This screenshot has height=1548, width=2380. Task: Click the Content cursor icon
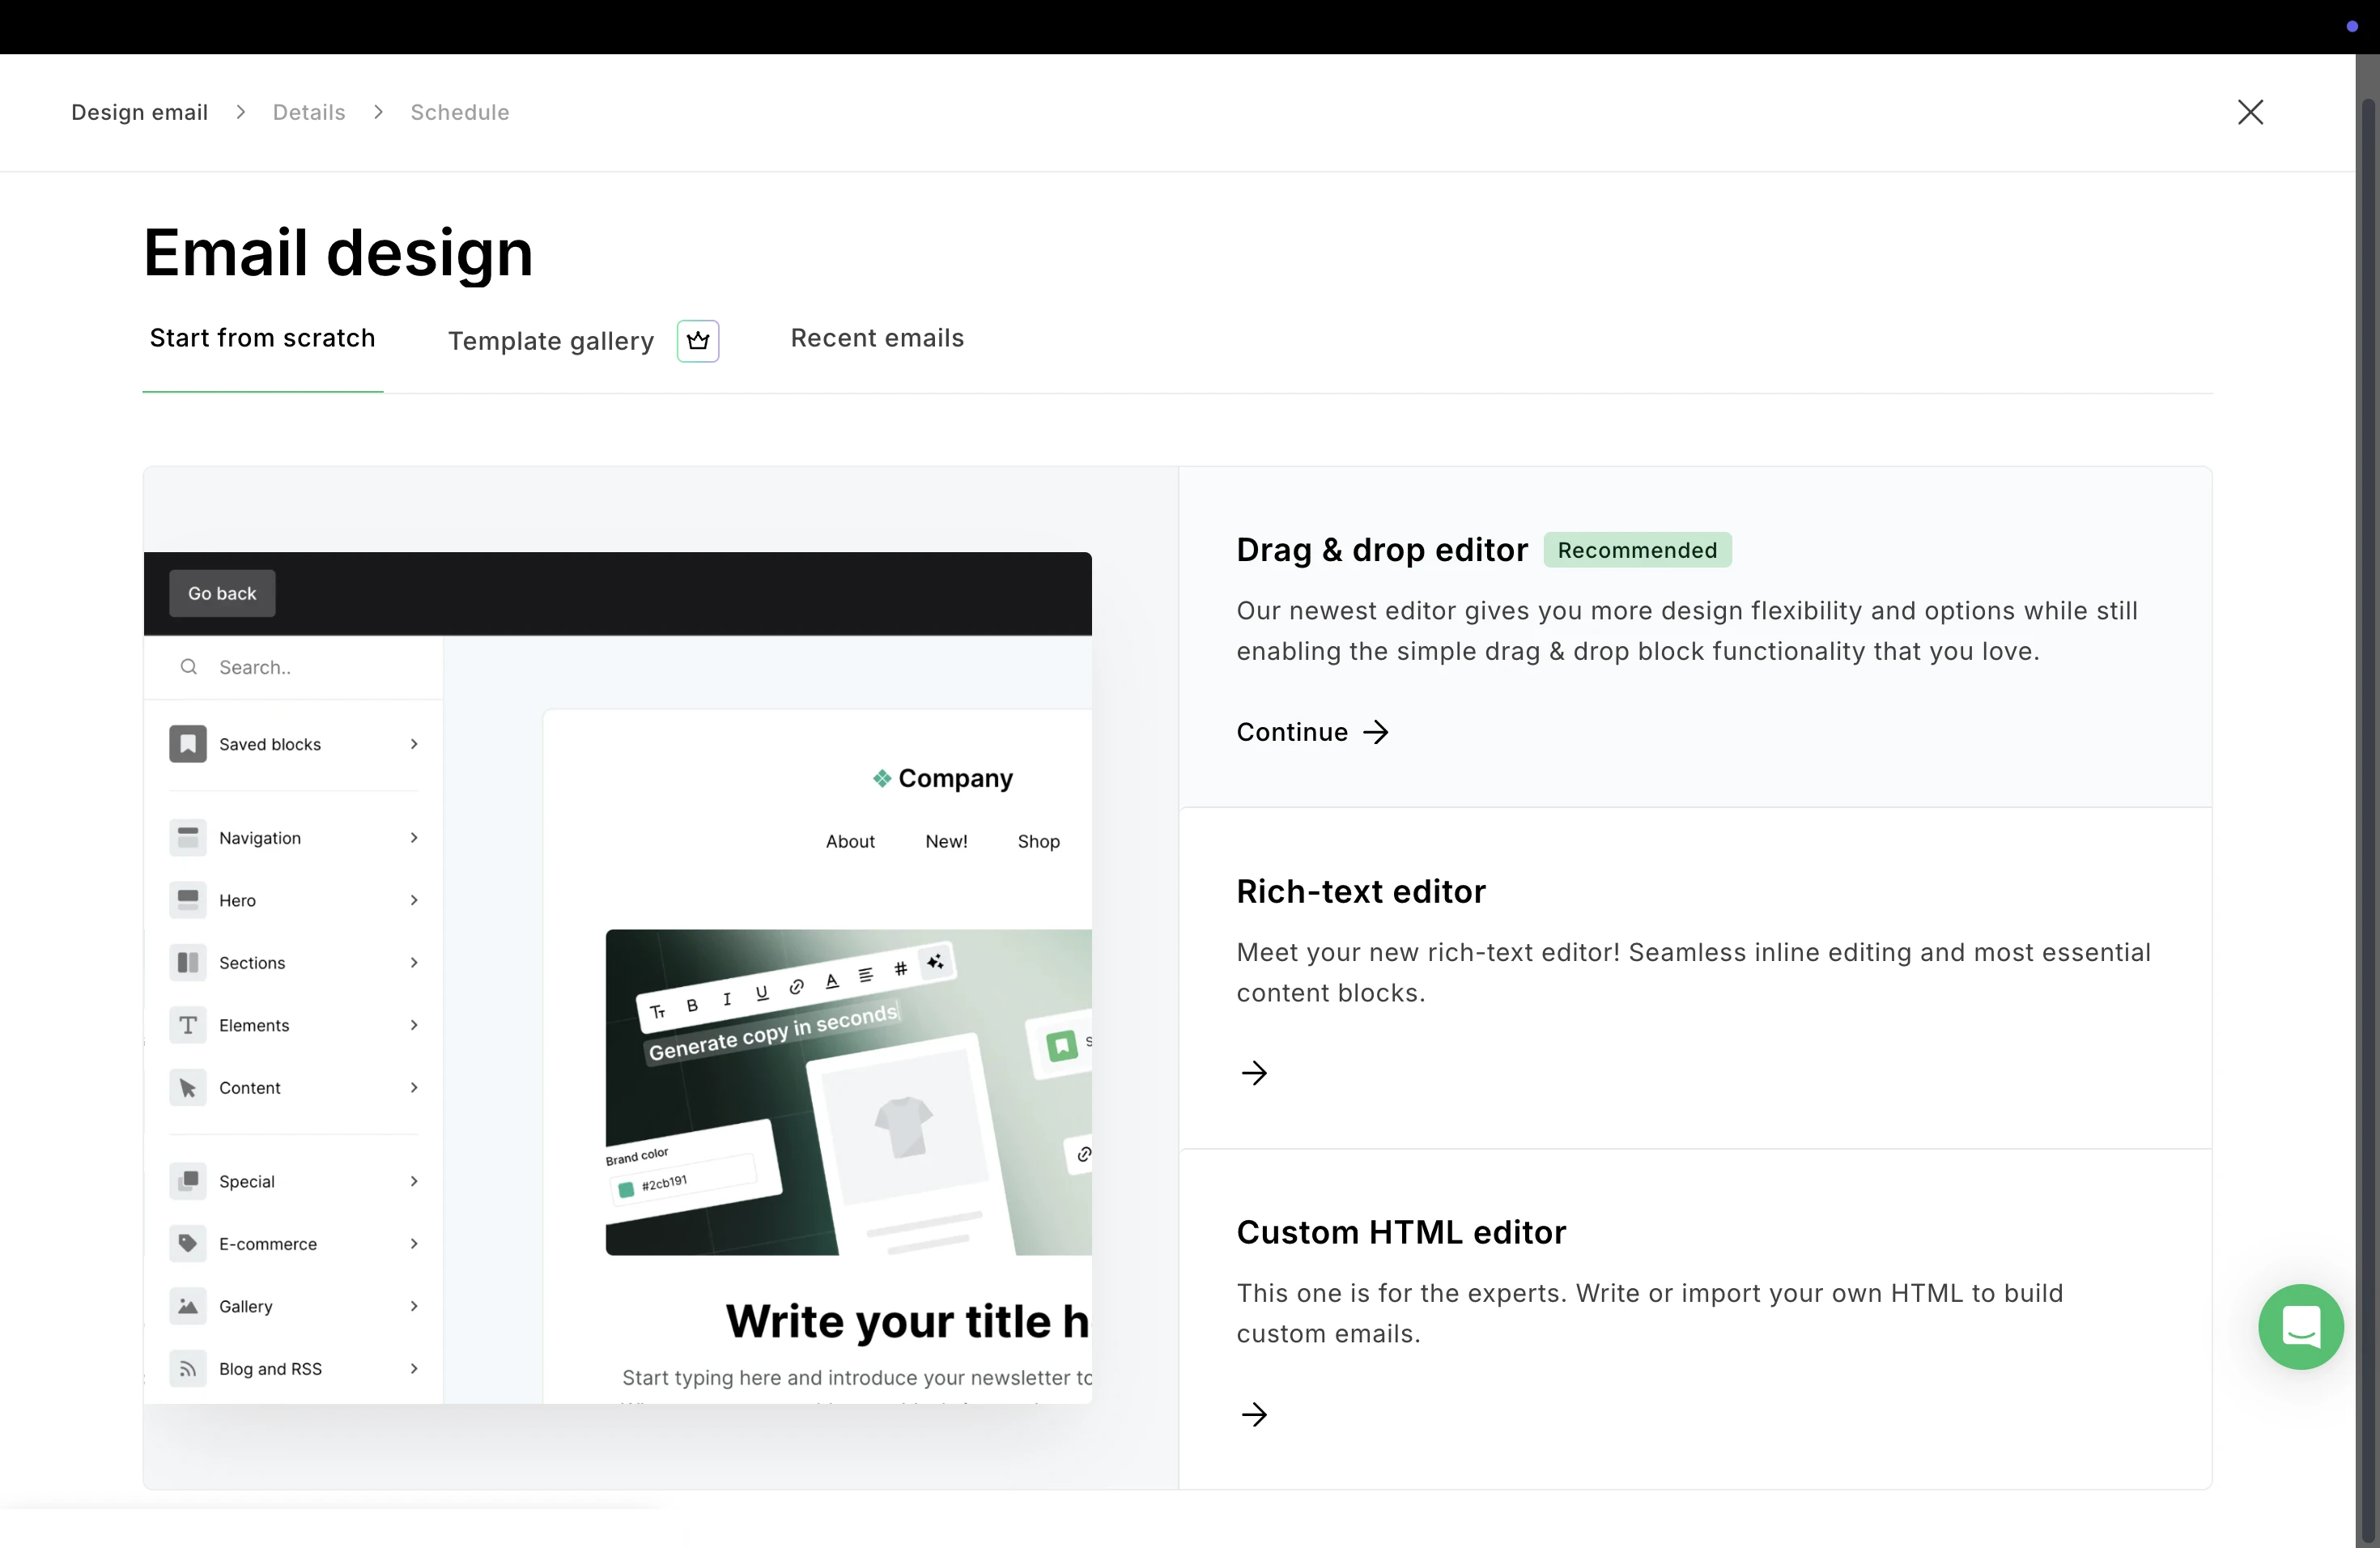[187, 1087]
